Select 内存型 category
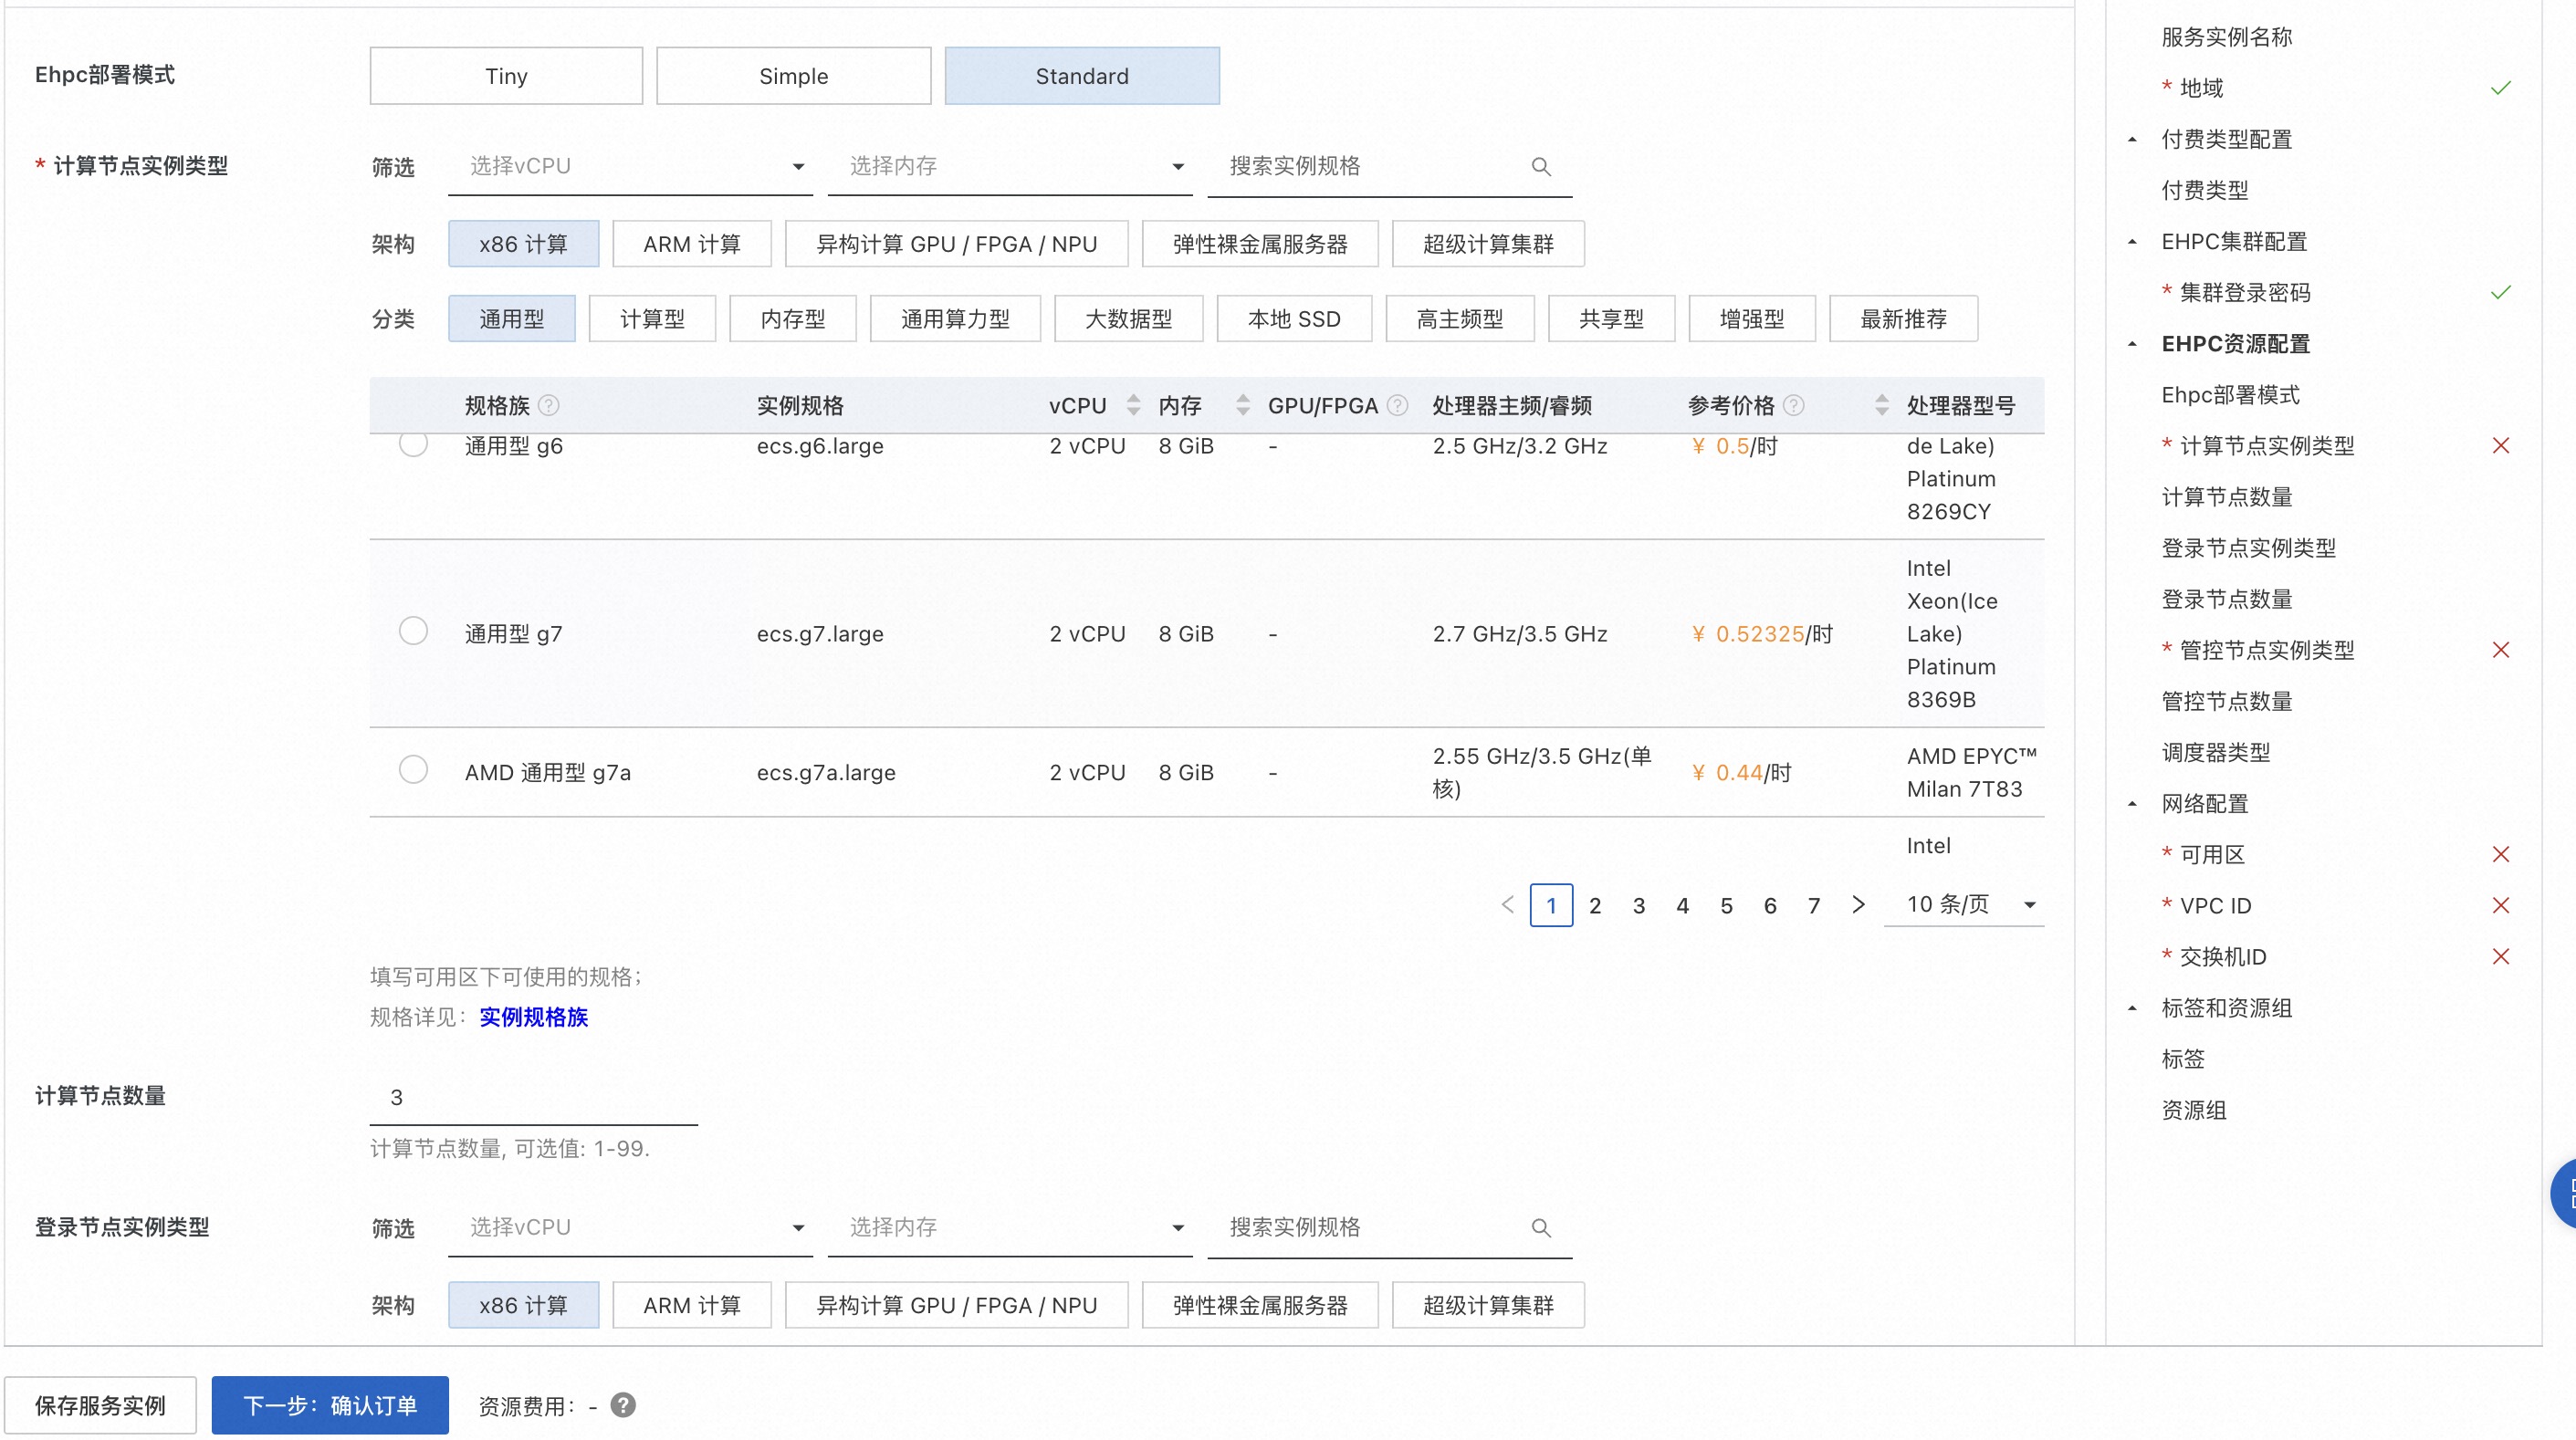 [x=793, y=319]
